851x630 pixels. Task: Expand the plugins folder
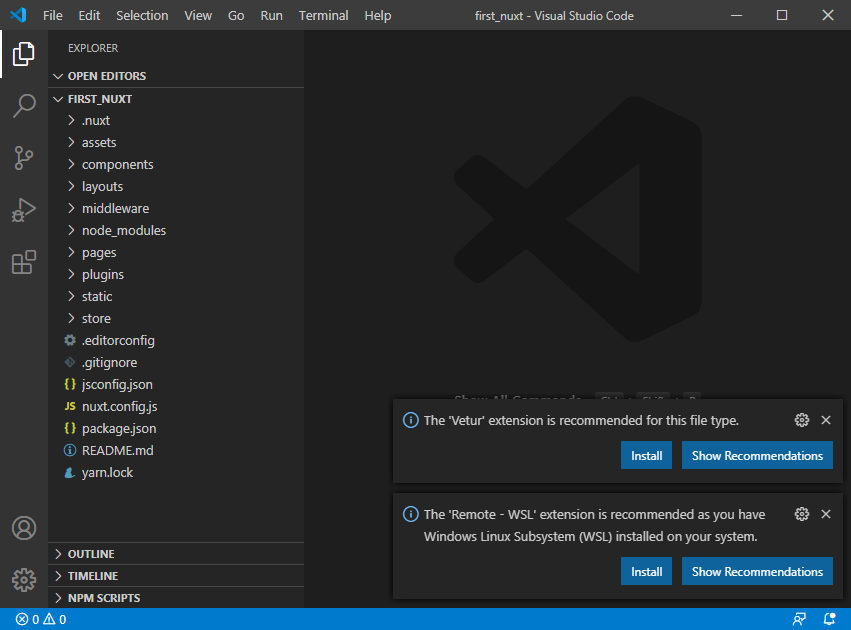click(71, 274)
